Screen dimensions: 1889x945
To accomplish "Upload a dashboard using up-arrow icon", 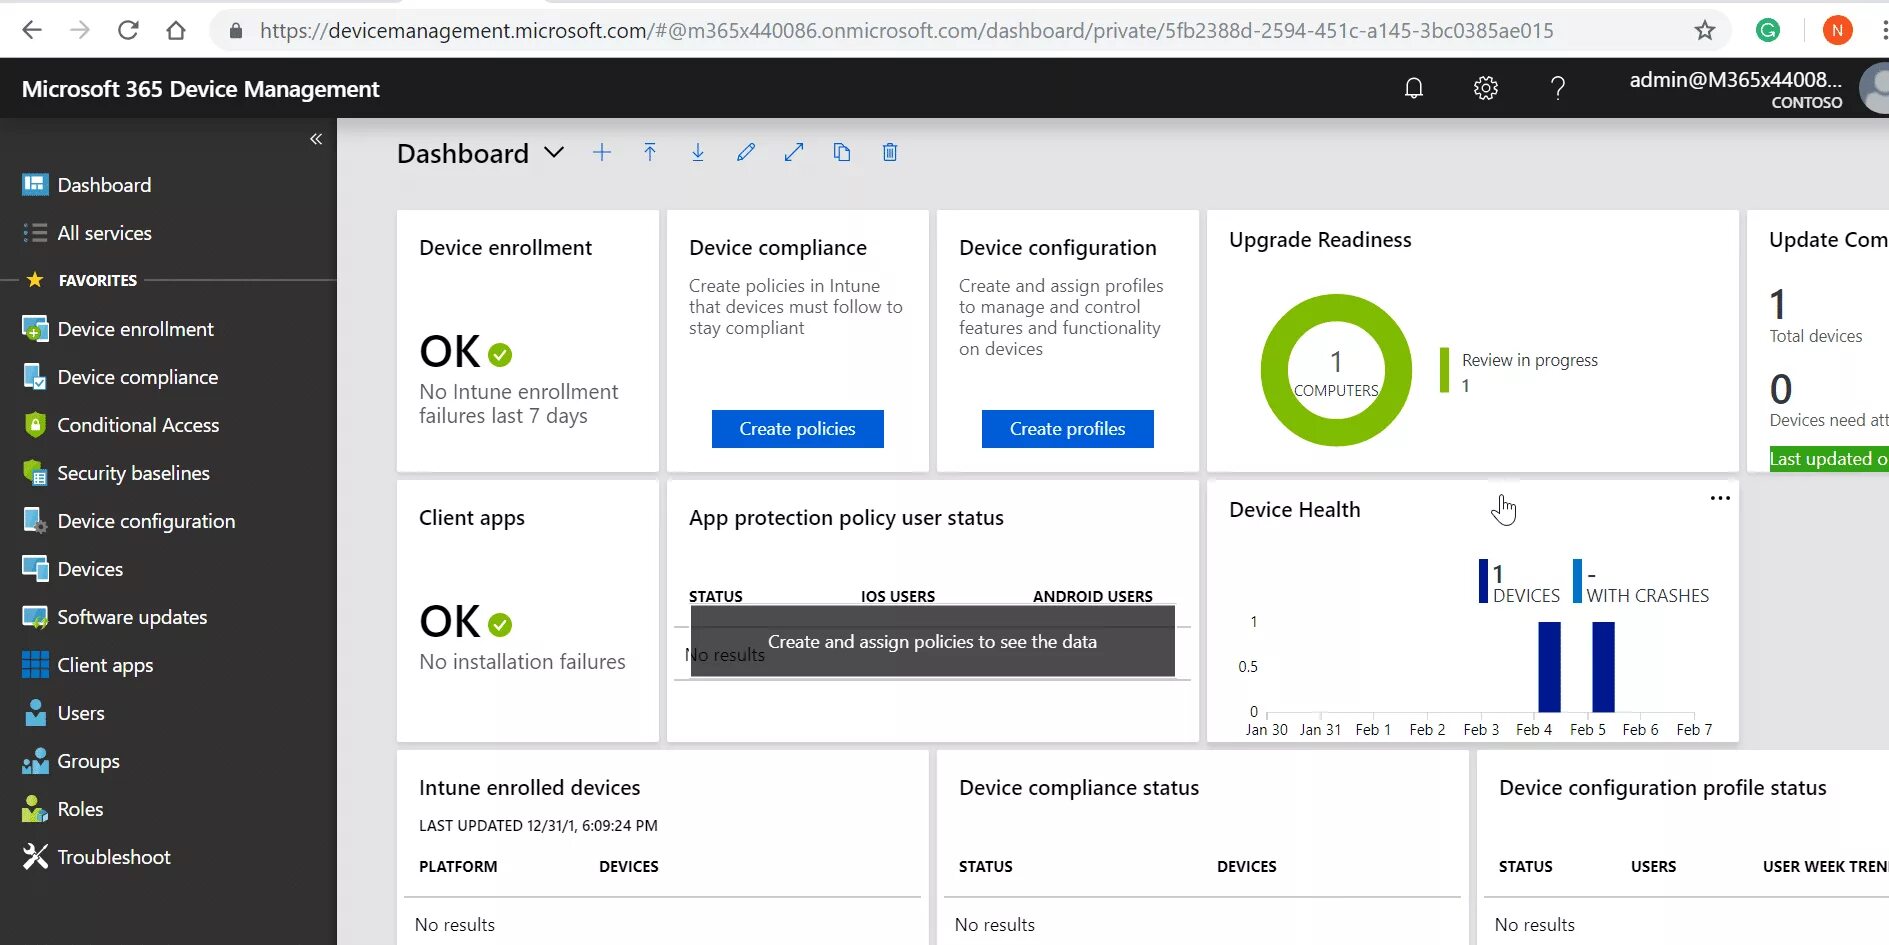I will [x=650, y=152].
